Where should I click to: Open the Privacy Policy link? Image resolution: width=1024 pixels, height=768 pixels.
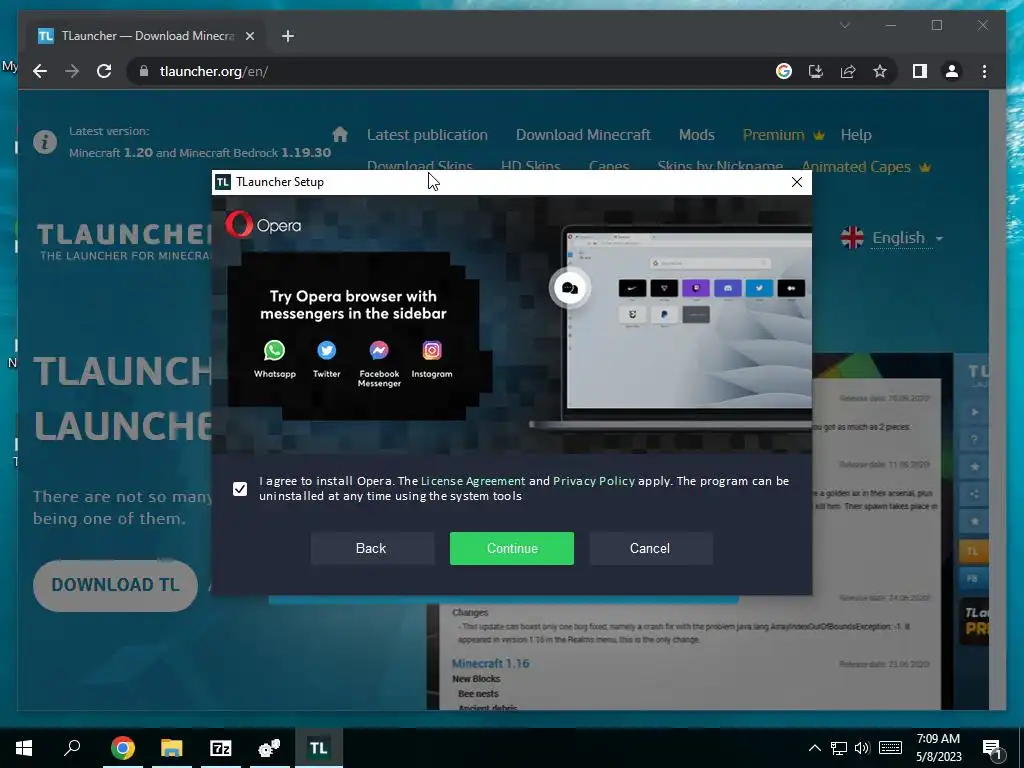(594, 481)
